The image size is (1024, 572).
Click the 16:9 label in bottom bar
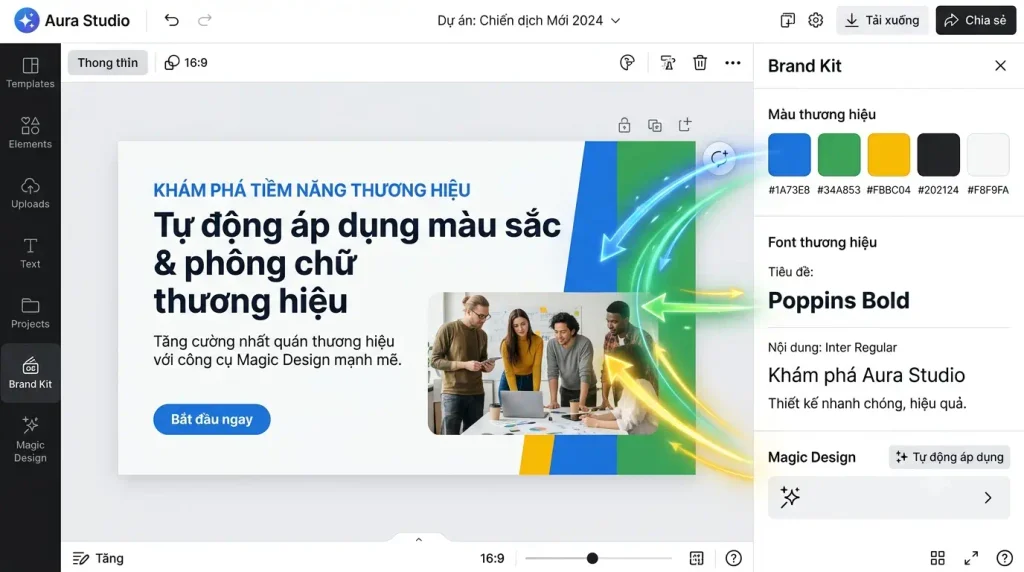coord(492,558)
